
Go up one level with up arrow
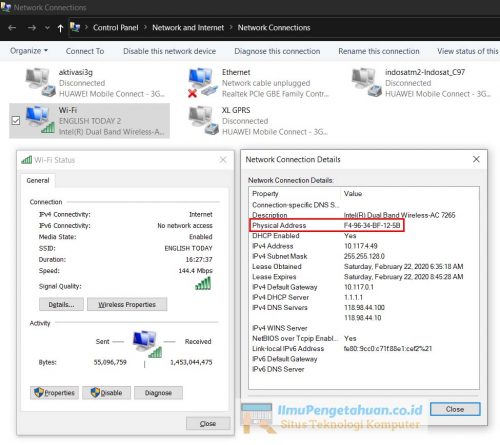click(60, 28)
